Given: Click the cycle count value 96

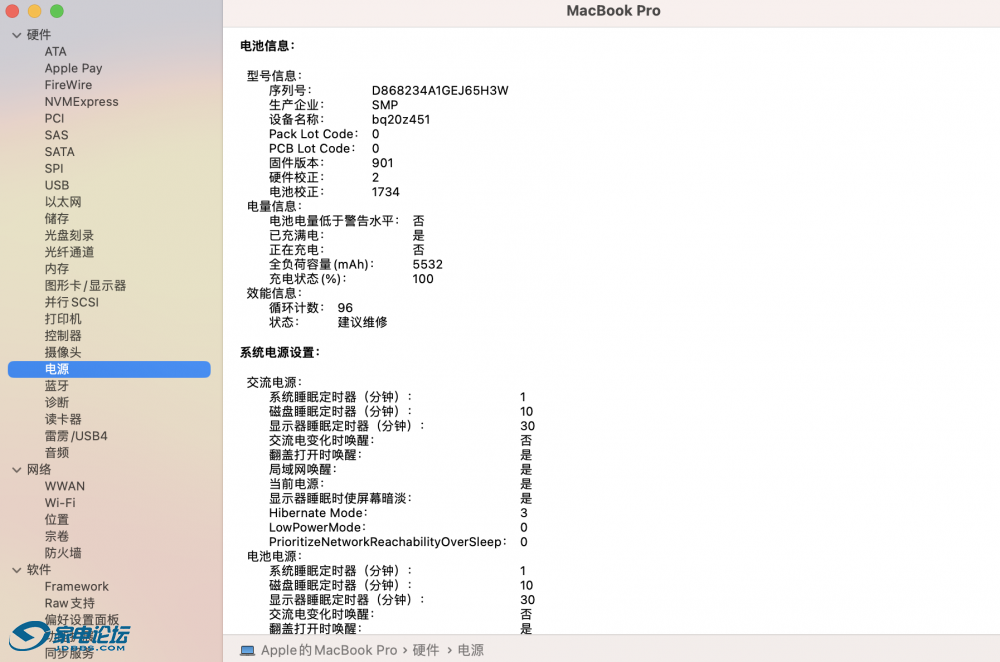Looking at the screenshot, I should (345, 308).
